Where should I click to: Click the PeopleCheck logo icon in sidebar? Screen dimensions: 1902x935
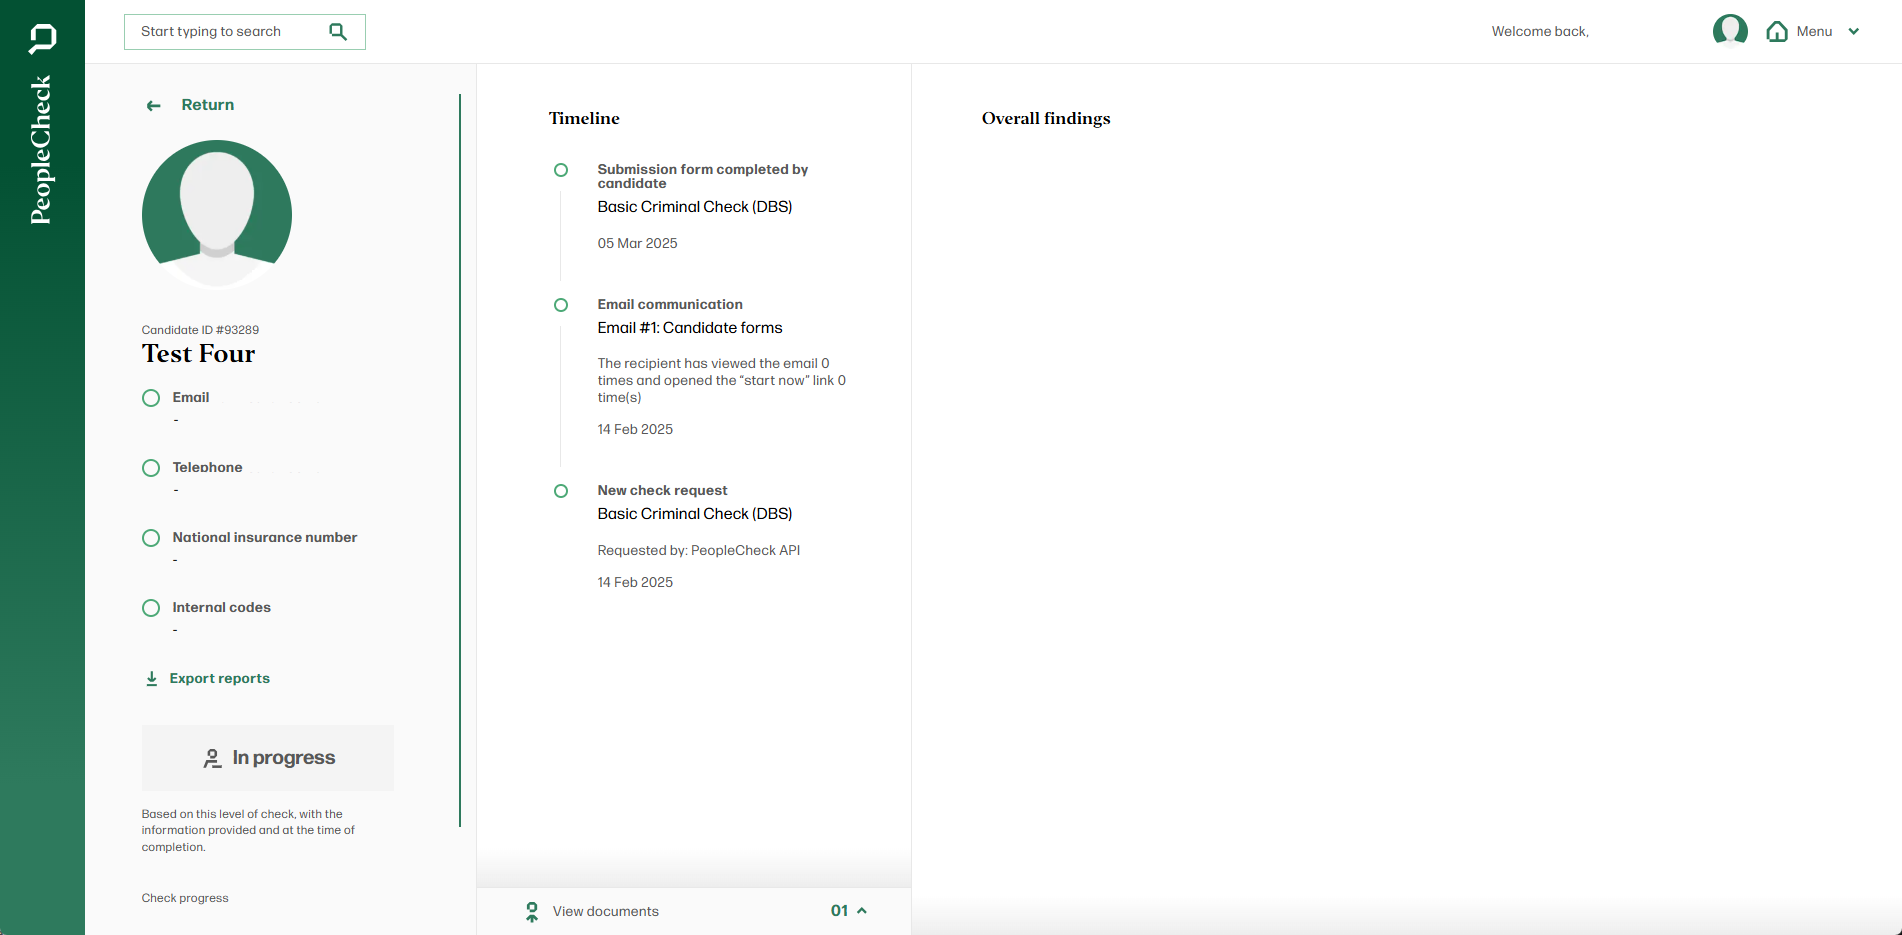point(42,38)
